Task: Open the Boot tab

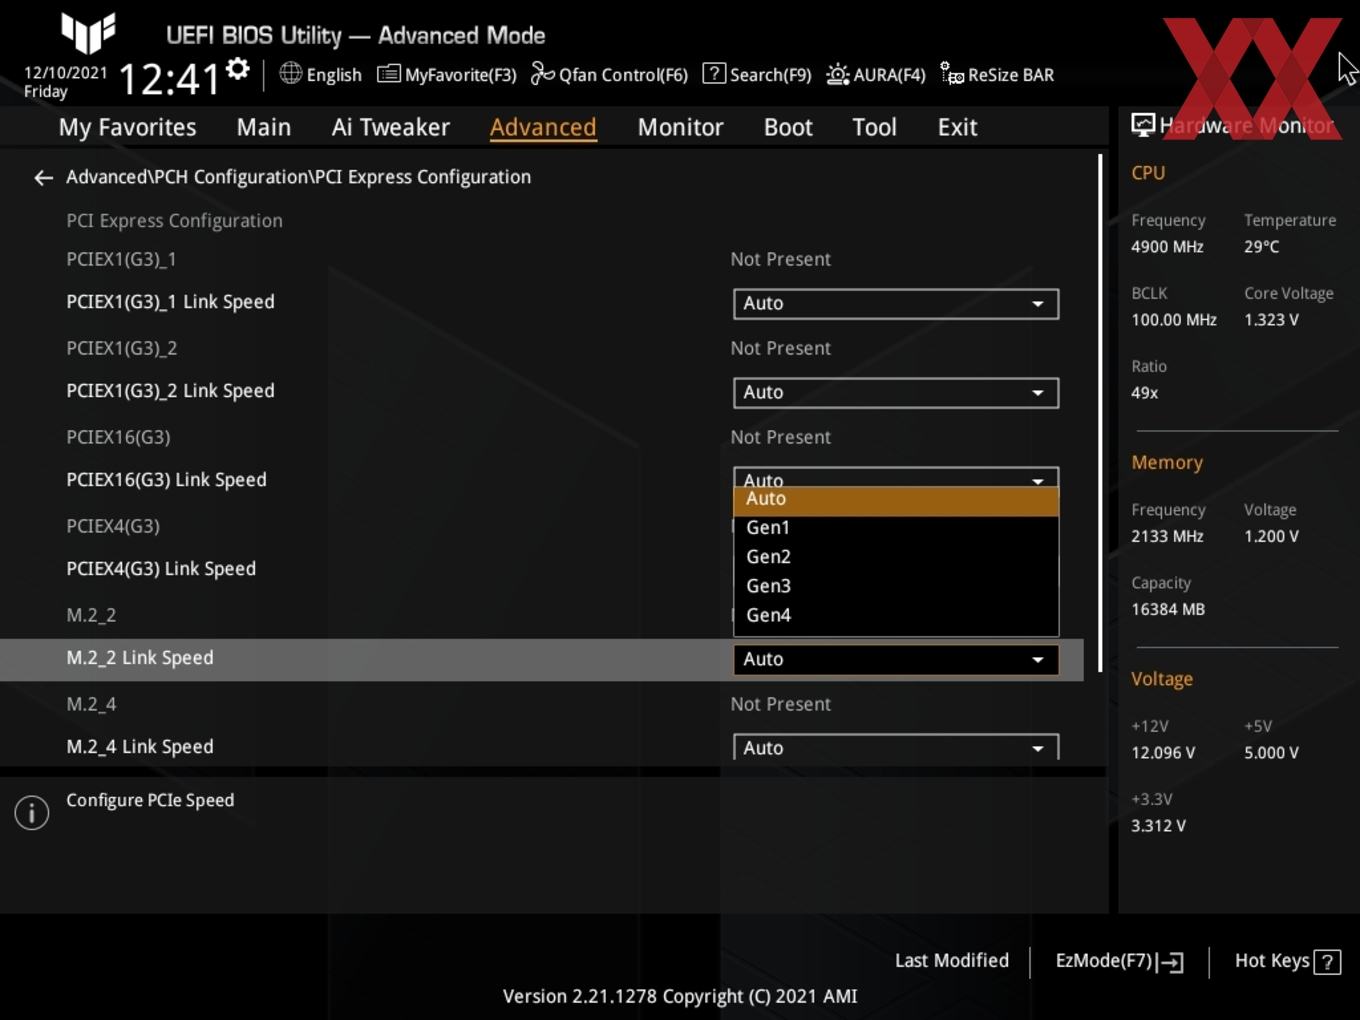Action: point(788,127)
